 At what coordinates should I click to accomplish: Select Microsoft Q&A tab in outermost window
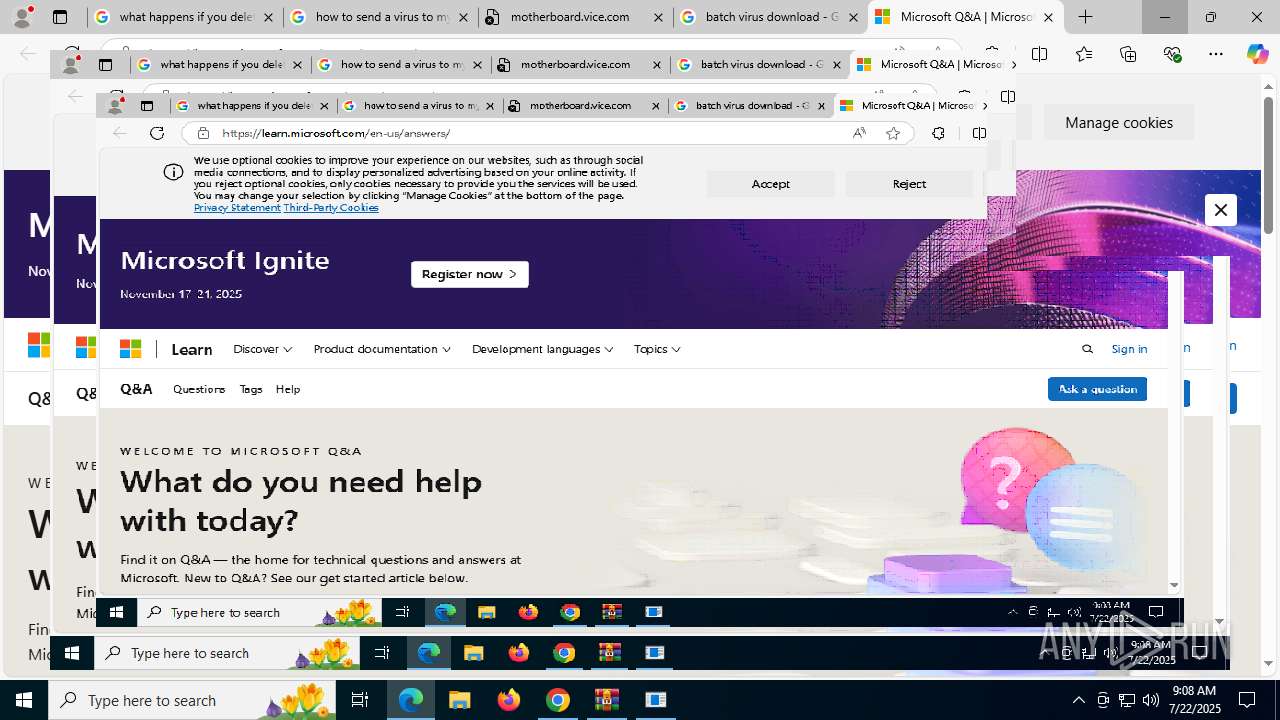tap(965, 17)
